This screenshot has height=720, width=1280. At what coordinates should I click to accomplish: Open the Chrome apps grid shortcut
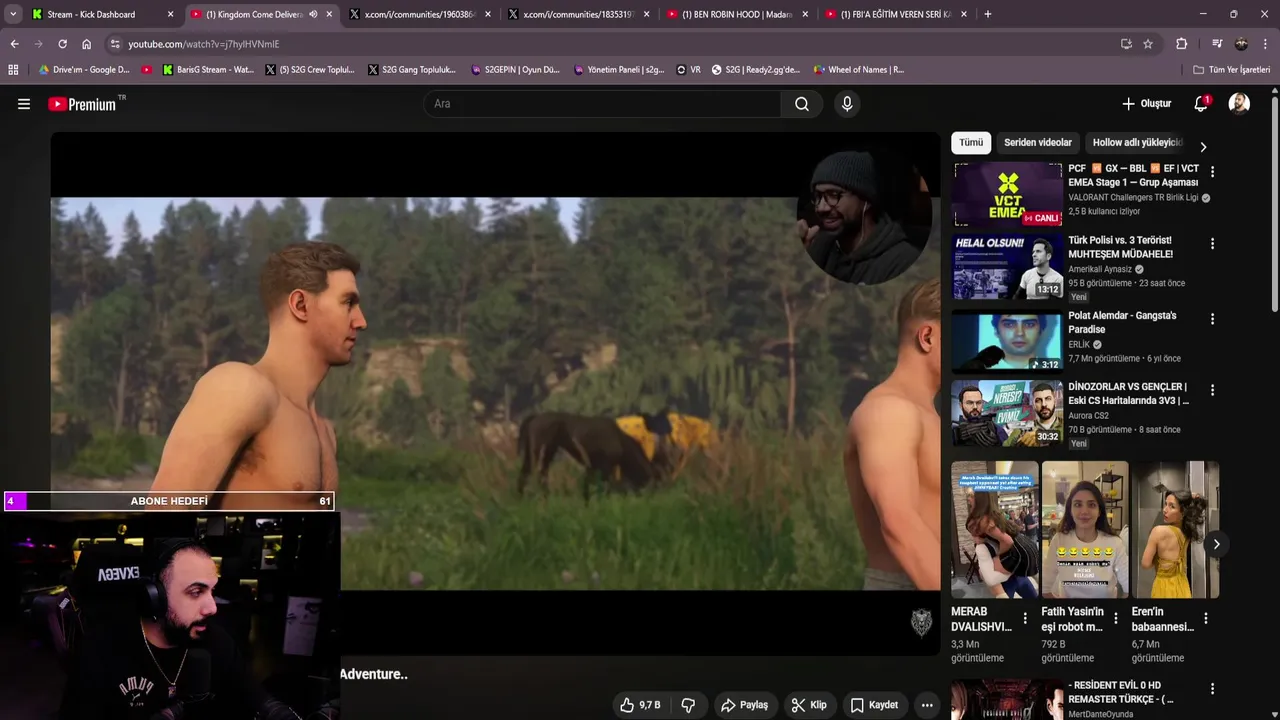point(13,70)
